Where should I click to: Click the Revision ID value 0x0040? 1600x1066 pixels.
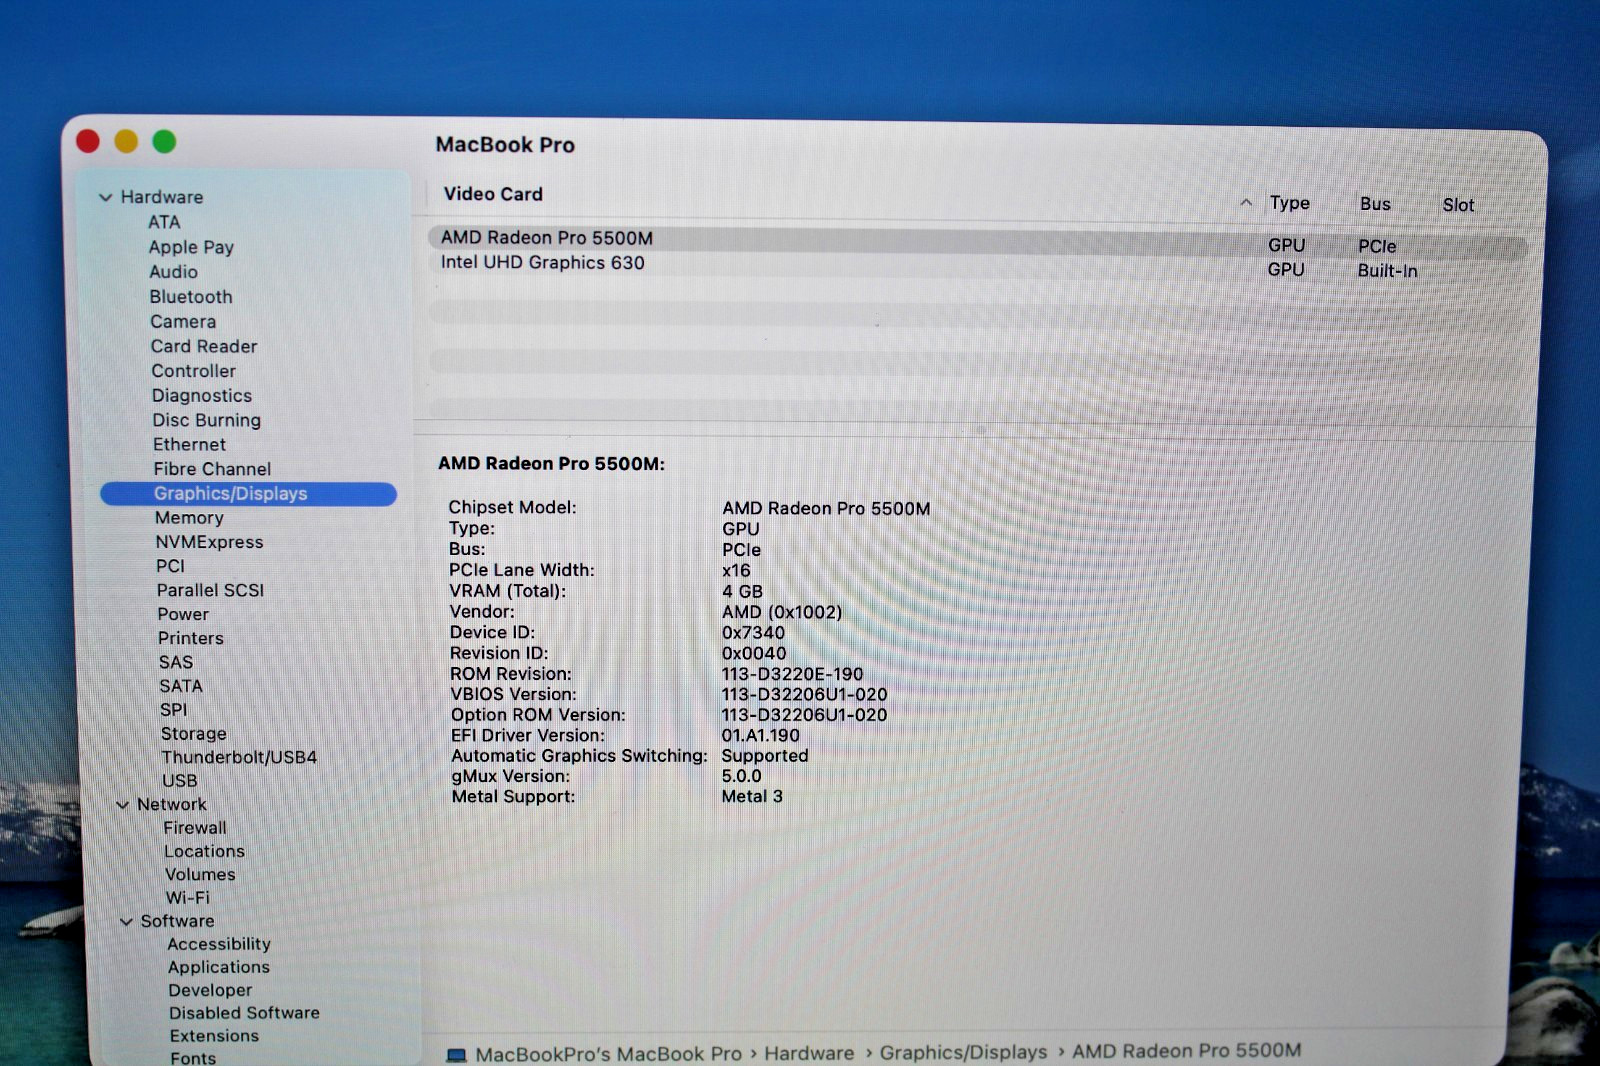[x=754, y=654]
